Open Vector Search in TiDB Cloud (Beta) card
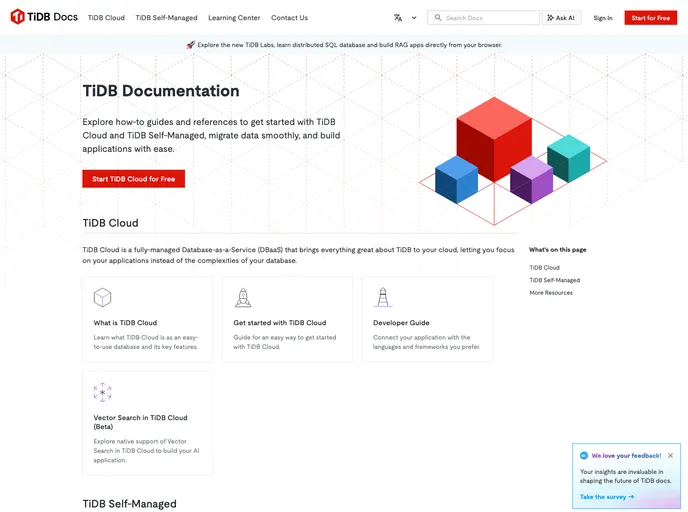 click(x=147, y=423)
